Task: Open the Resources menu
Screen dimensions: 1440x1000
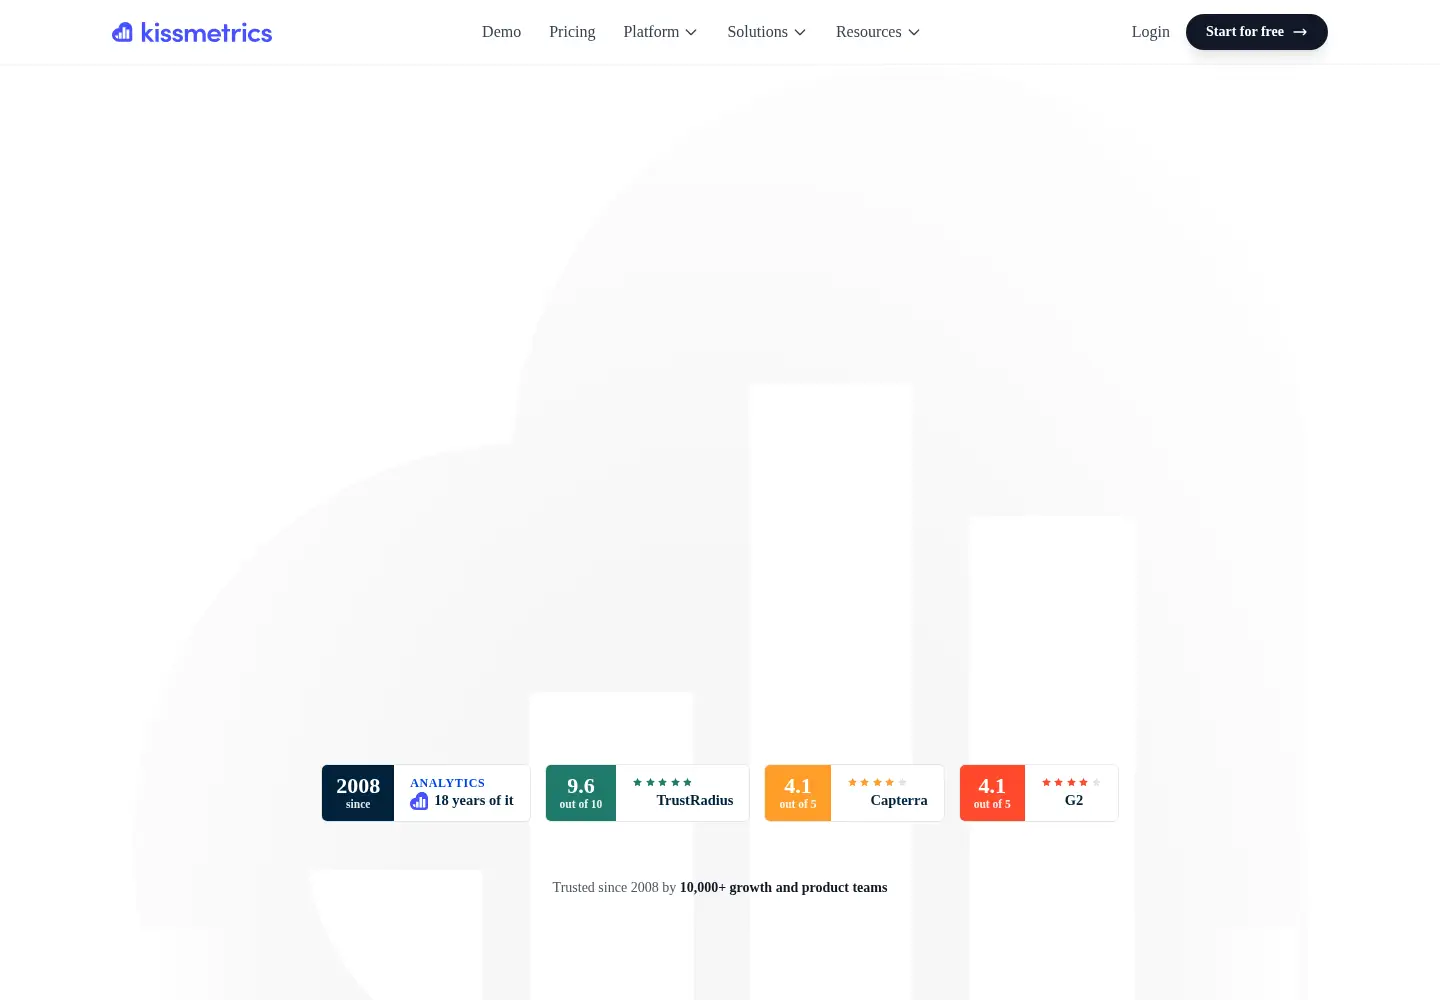Action: 877,32
